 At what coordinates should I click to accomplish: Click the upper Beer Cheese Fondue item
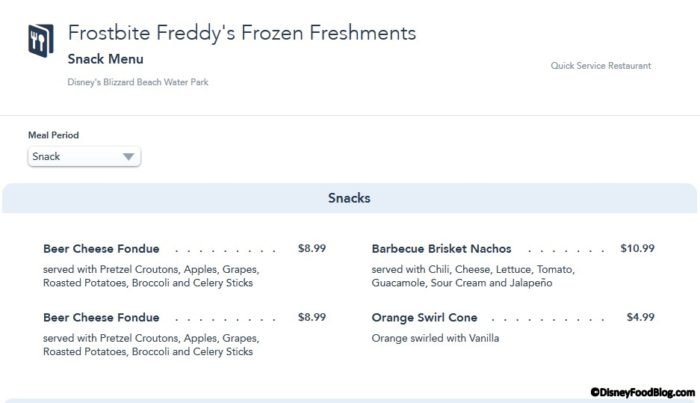pyautogui.click(x=101, y=249)
